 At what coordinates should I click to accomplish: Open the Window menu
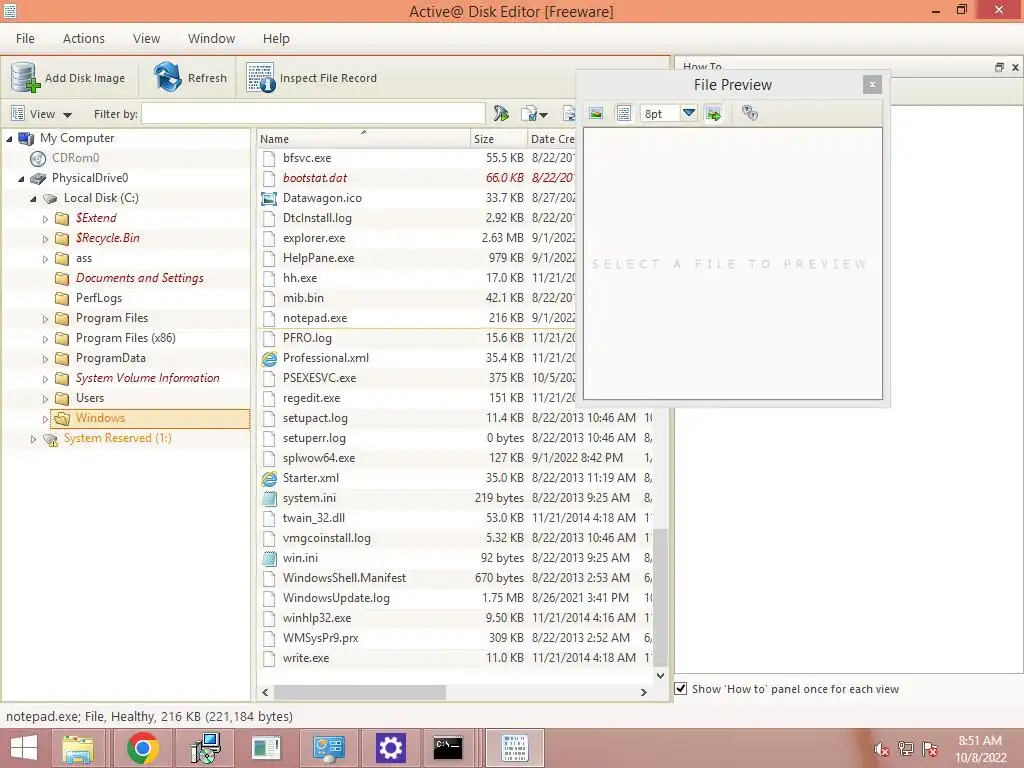coord(212,39)
